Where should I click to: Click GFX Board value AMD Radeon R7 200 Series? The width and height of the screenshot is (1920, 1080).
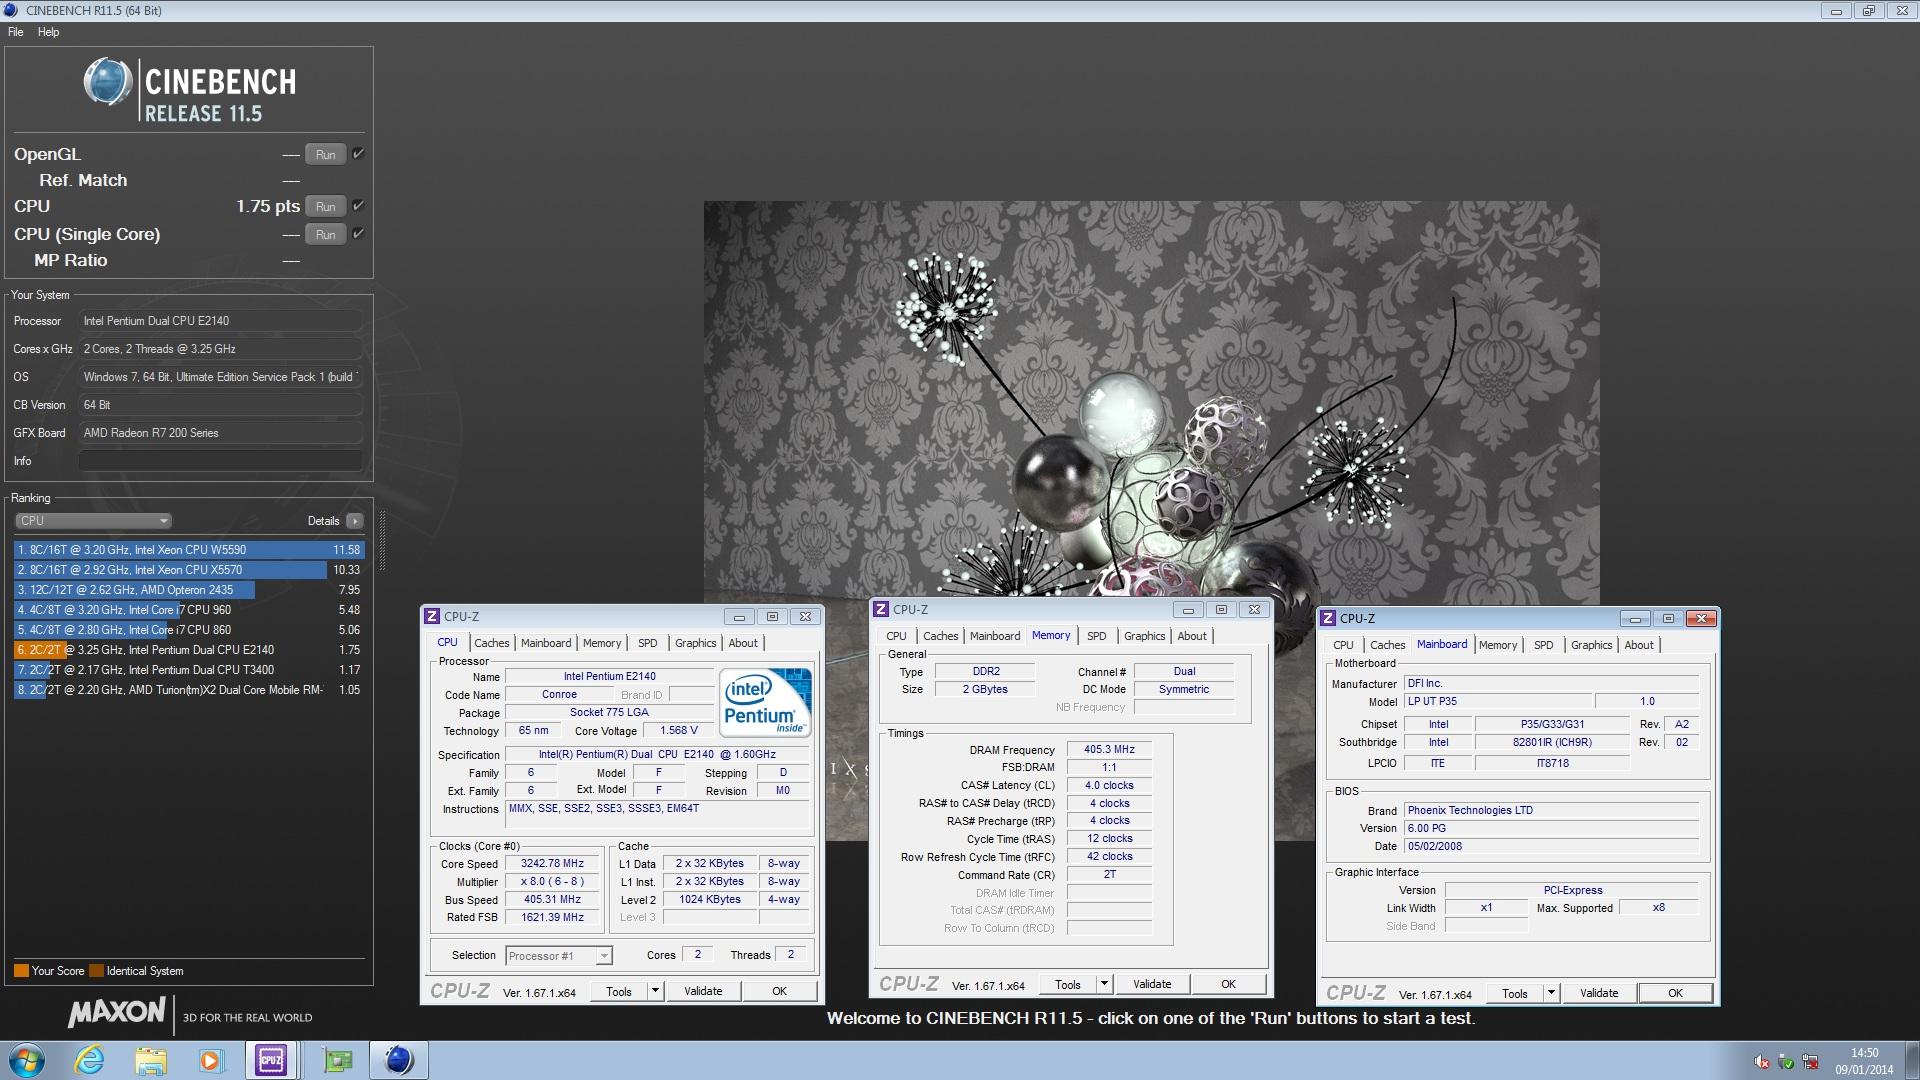pyautogui.click(x=221, y=433)
